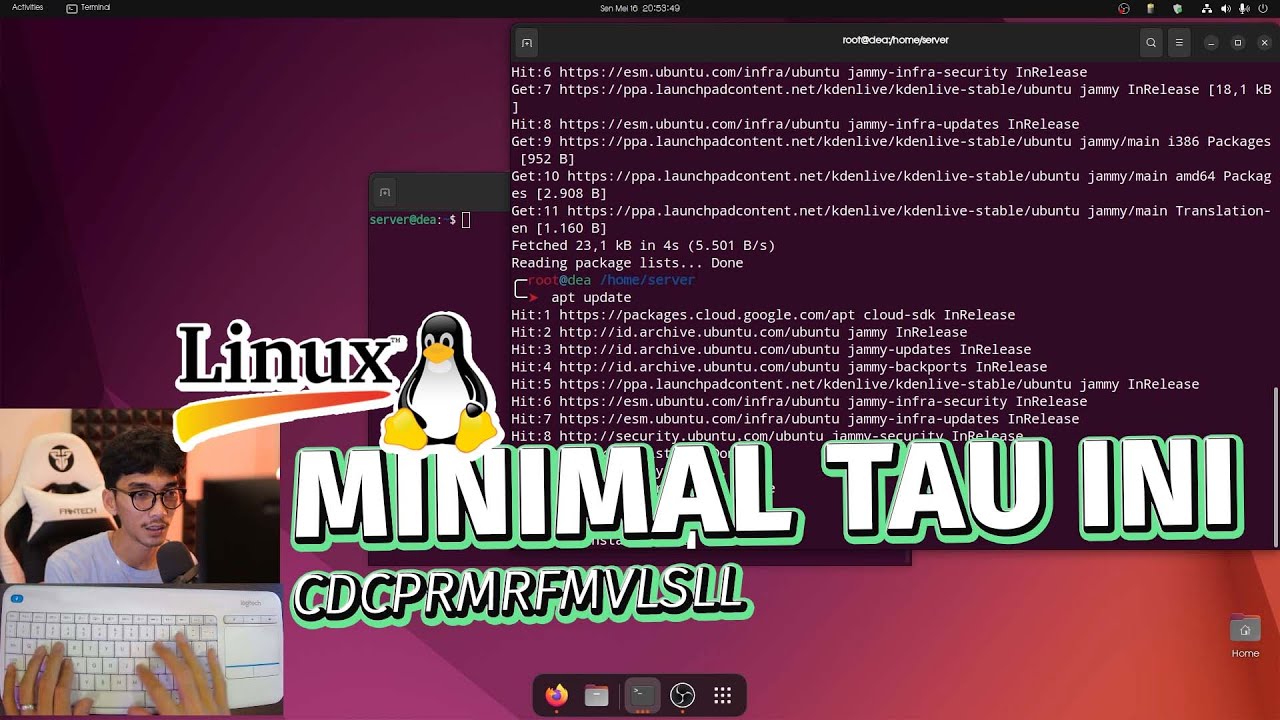Open the hamburger menu in root@dea terminal
Viewport: 1280px width, 720px height.
point(1179,43)
